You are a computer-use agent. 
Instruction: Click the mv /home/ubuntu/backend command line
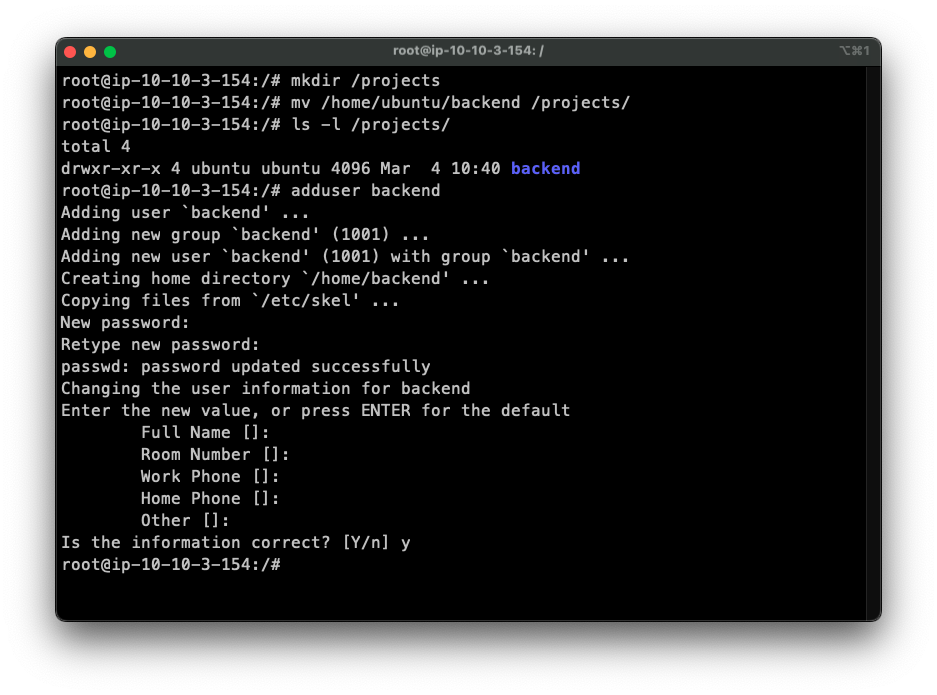click(x=460, y=102)
